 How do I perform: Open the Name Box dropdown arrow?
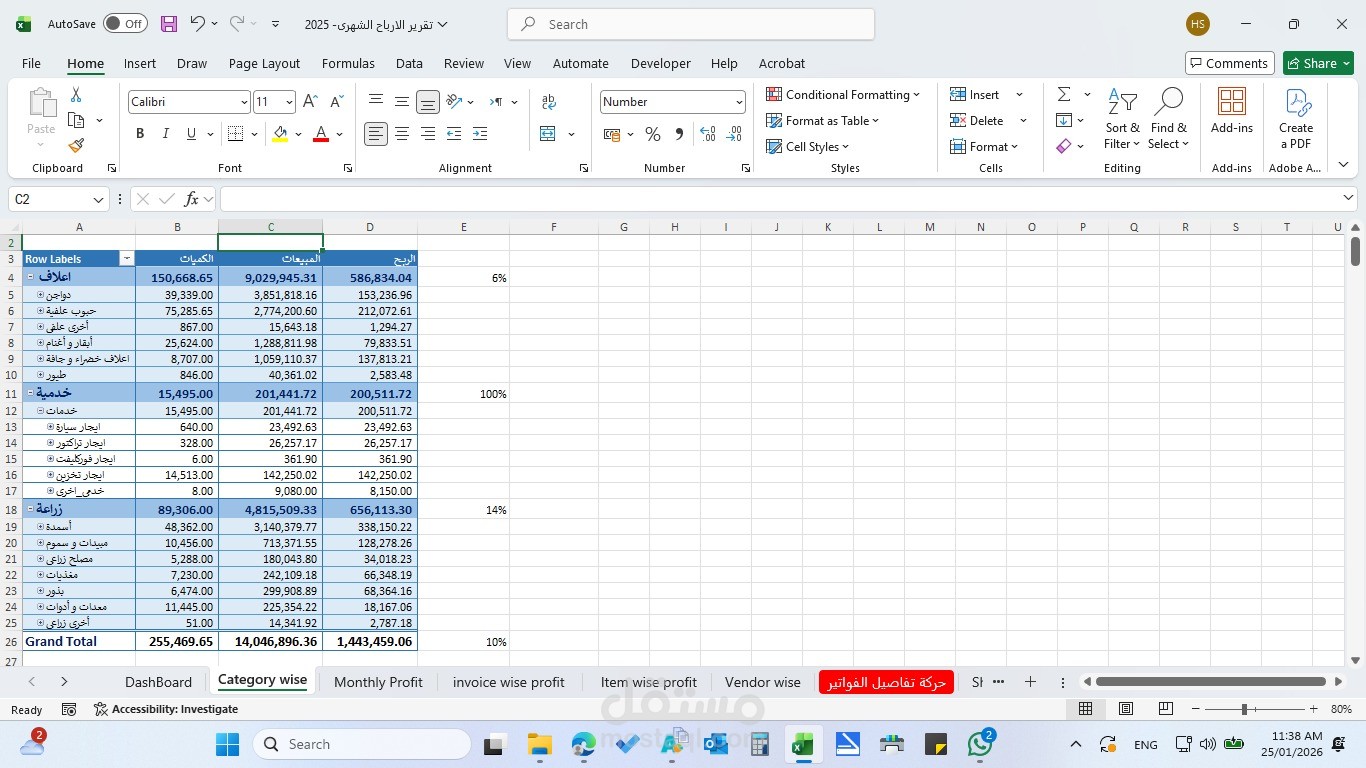(98, 199)
